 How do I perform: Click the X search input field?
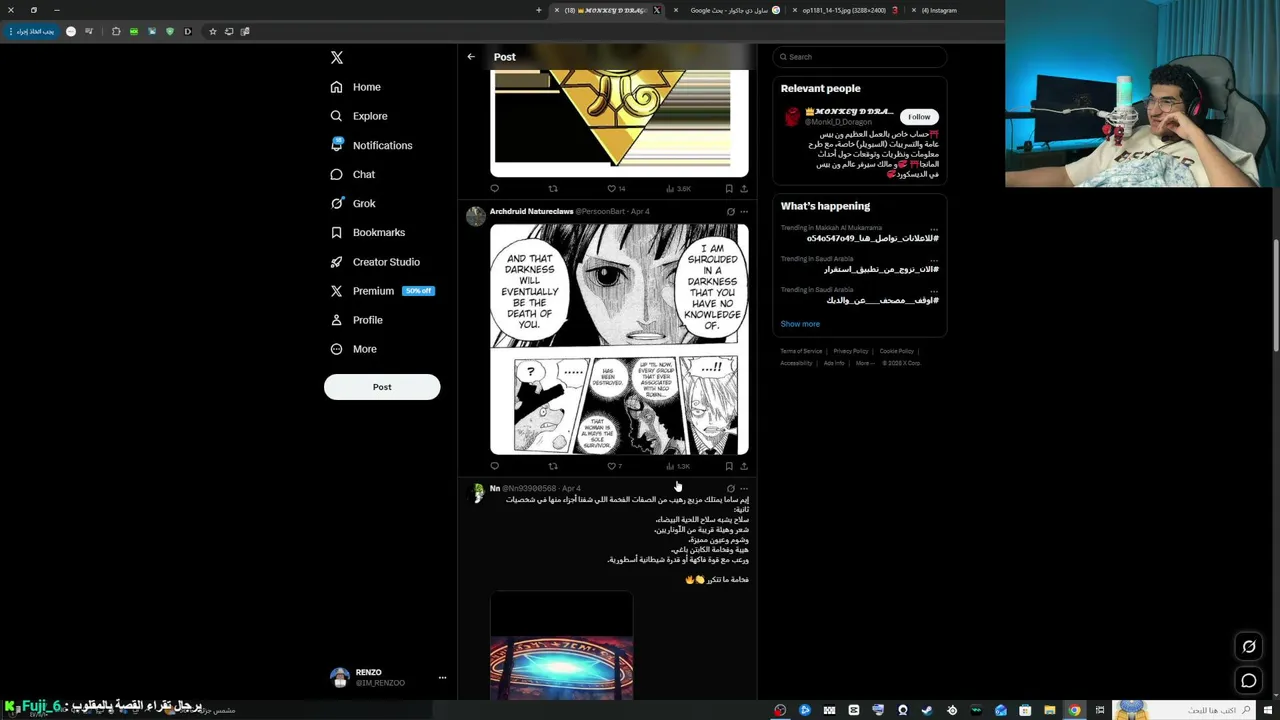[x=859, y=57]
